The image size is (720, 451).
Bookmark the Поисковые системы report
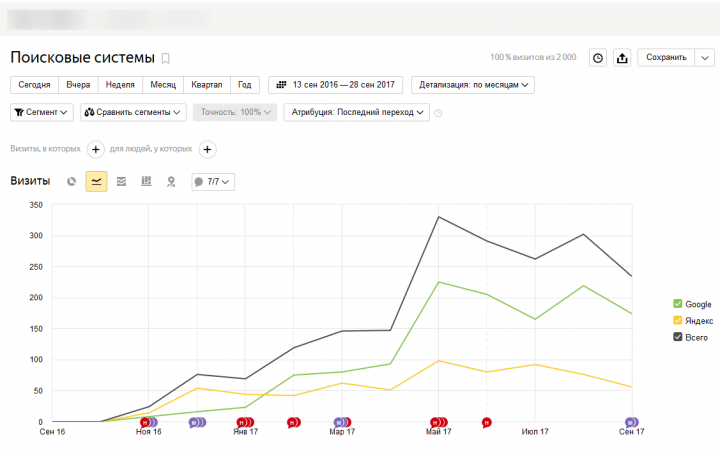pos(165,58)
